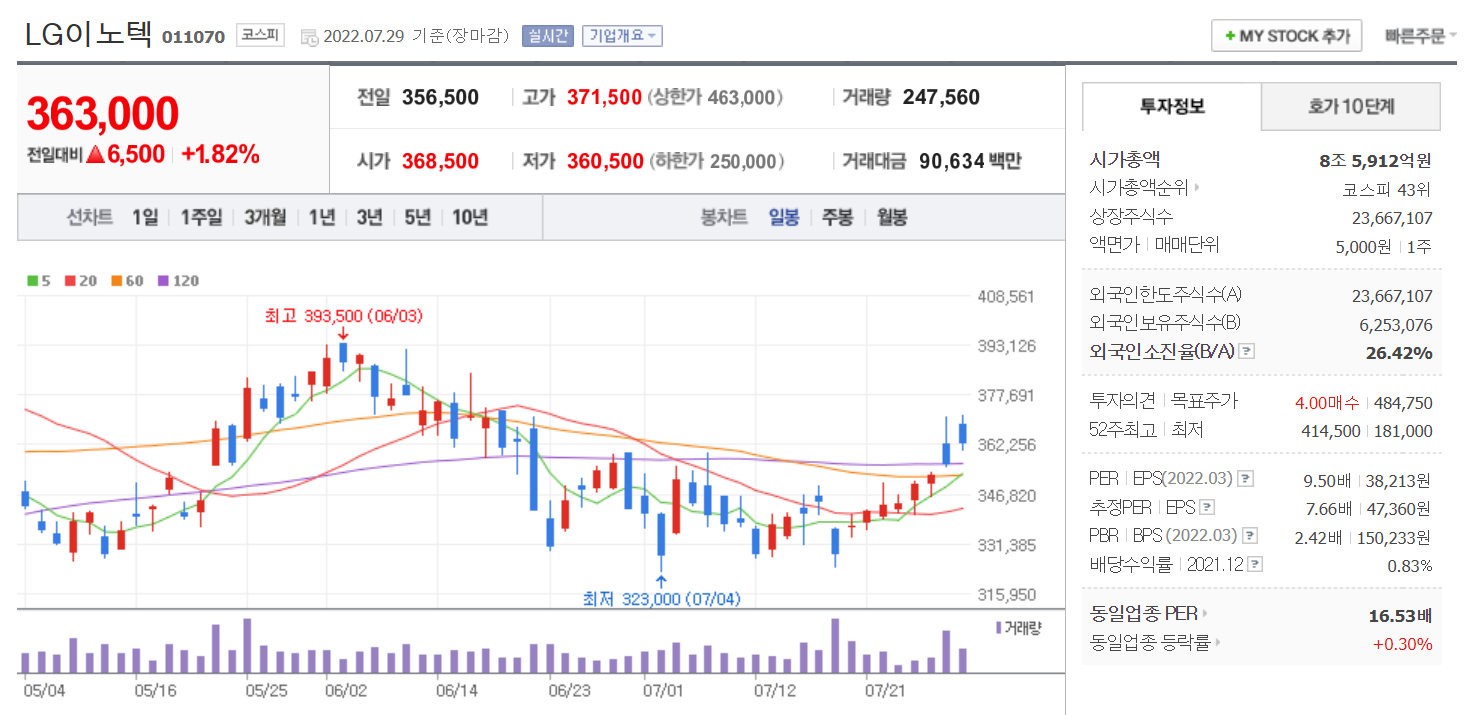The image size is (1468, 715).
Task: Click the 상장주식수 label
Action: (x=1131, y=216)
